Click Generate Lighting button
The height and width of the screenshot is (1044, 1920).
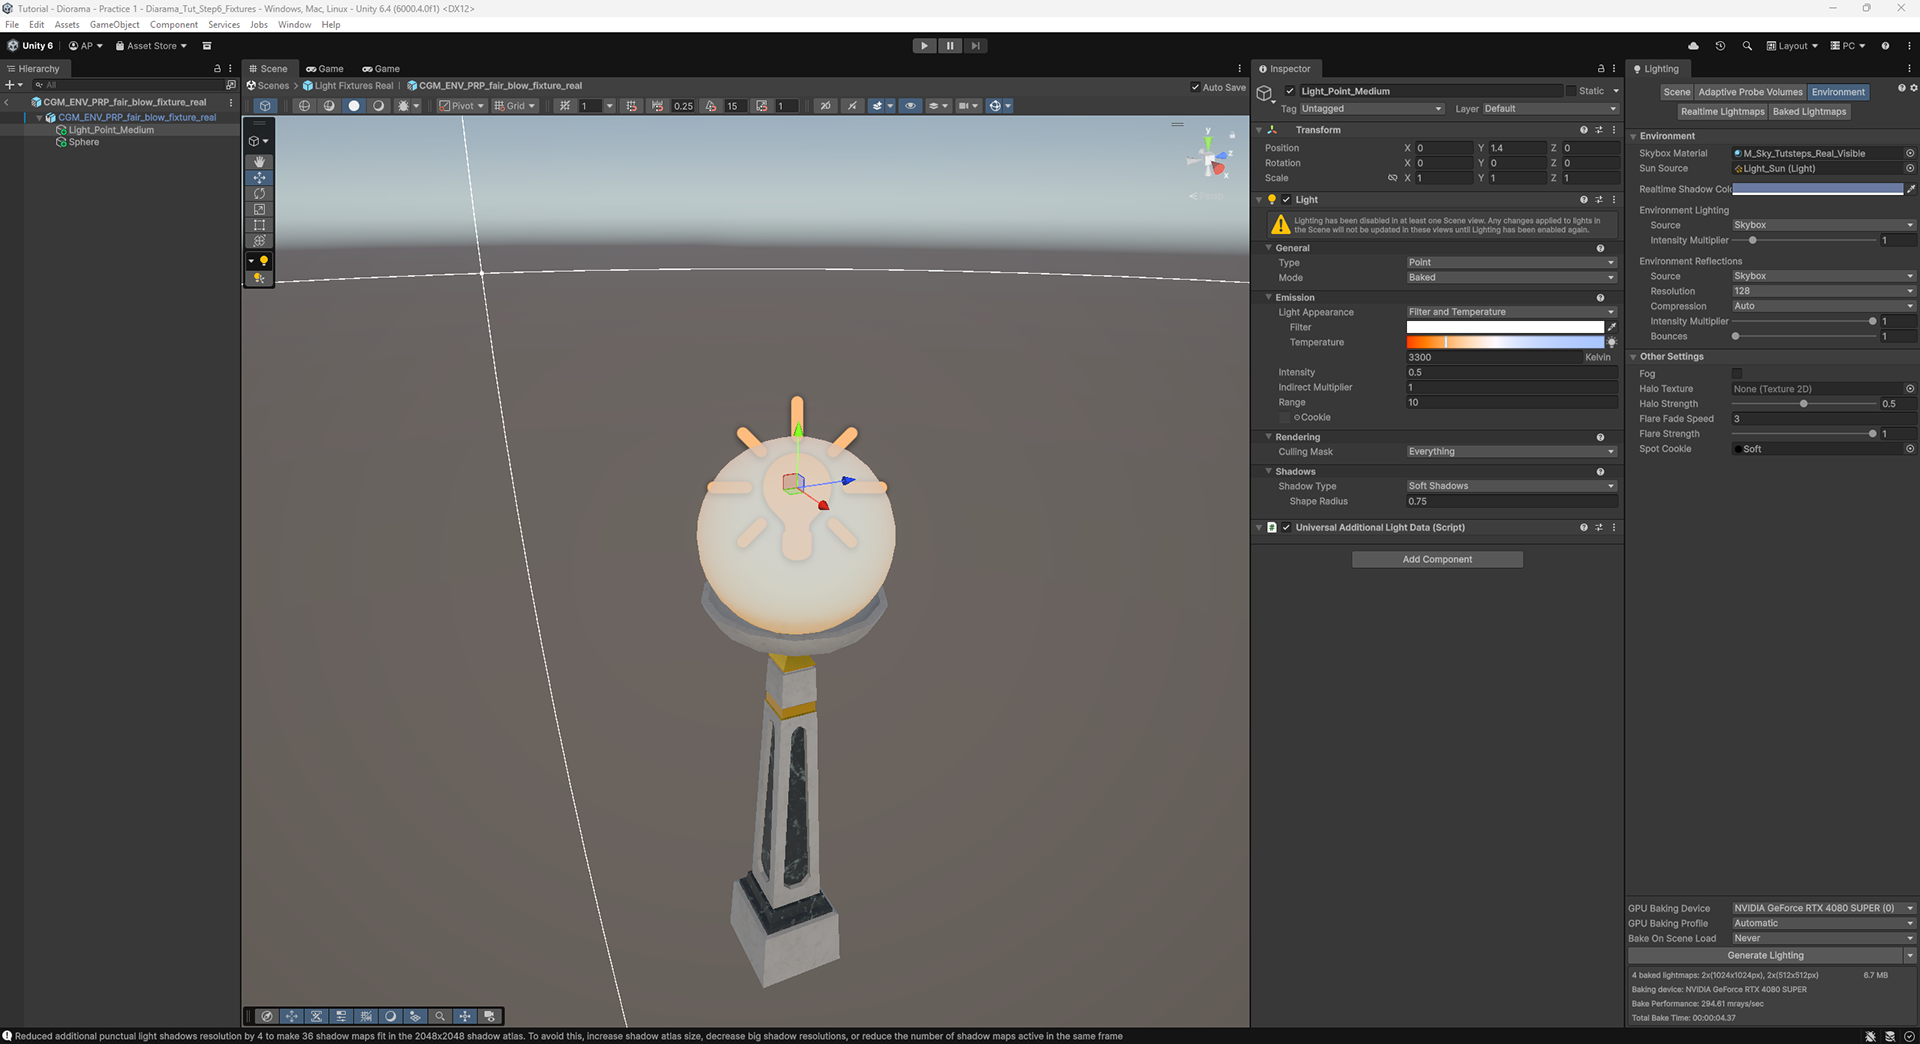coord(1765,956)
